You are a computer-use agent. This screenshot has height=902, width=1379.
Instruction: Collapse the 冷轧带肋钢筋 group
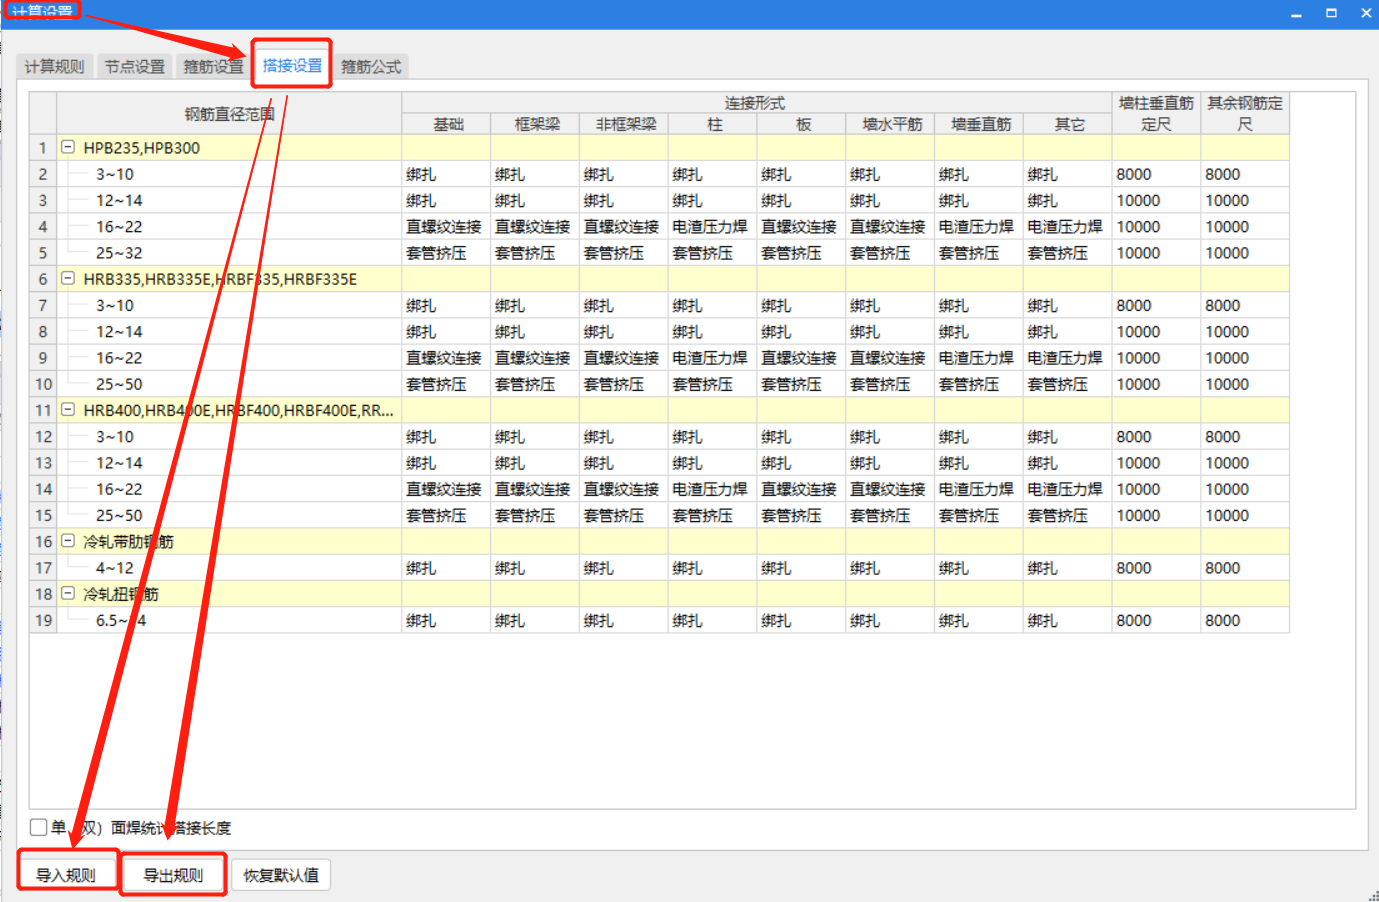pyautogui.click(x=68, y=541)
